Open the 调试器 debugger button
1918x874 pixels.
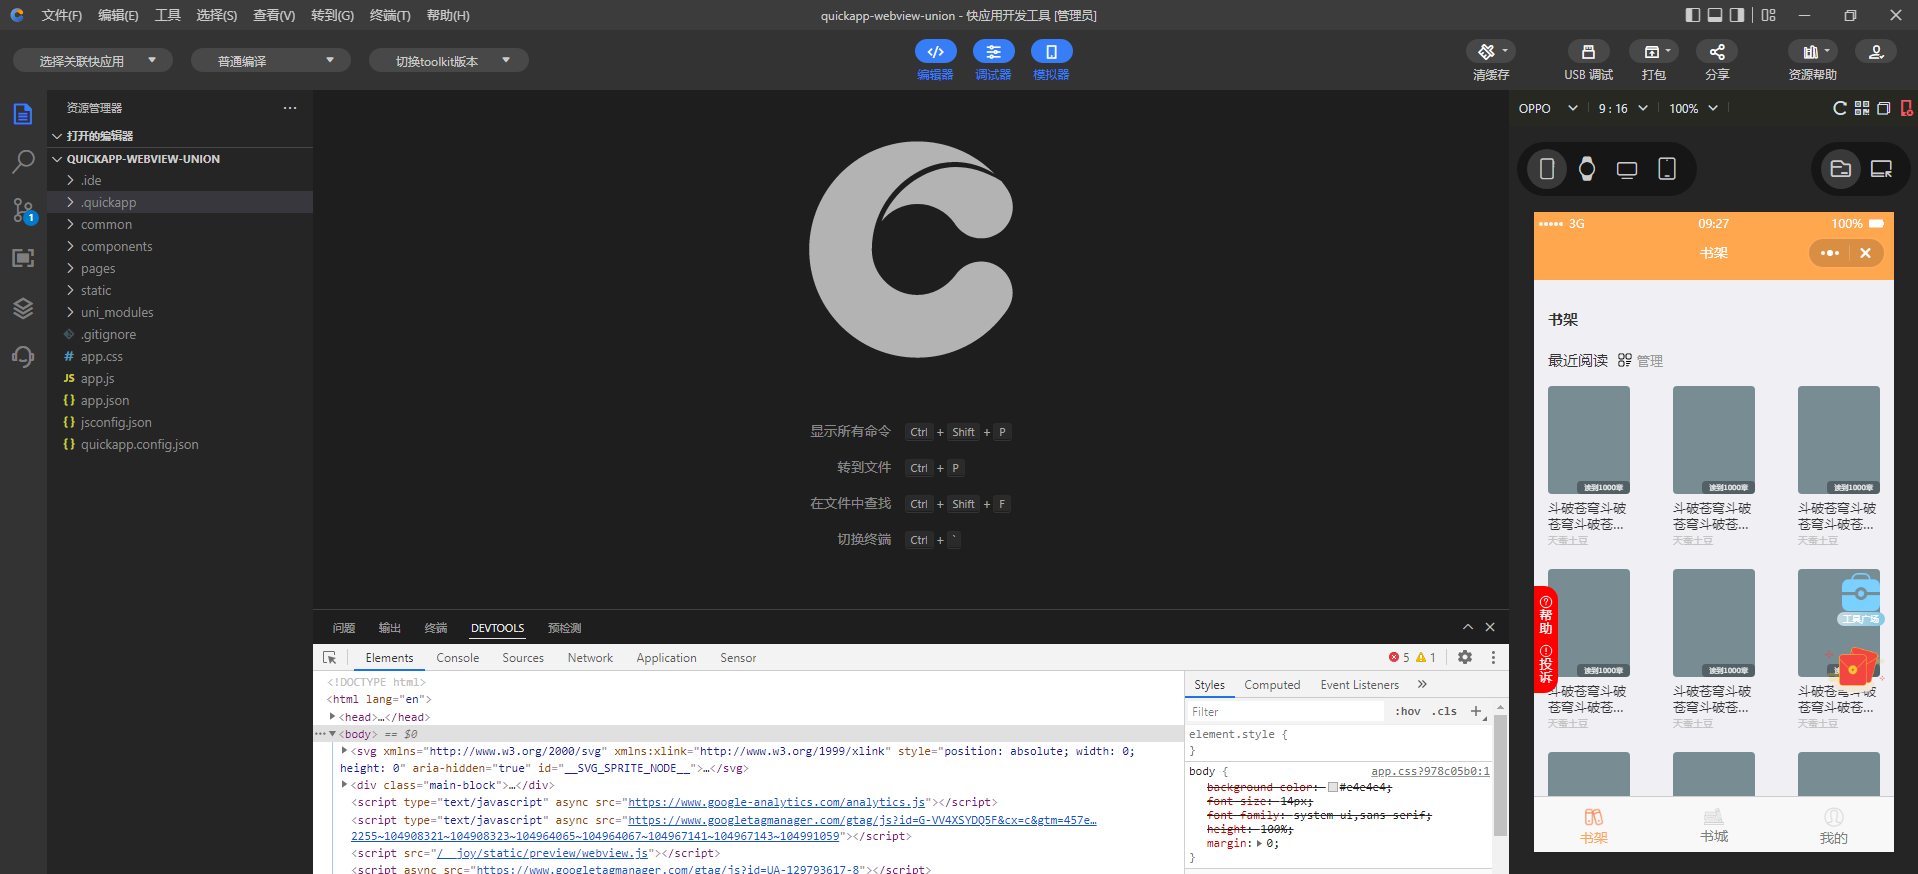tap(993, 52)
